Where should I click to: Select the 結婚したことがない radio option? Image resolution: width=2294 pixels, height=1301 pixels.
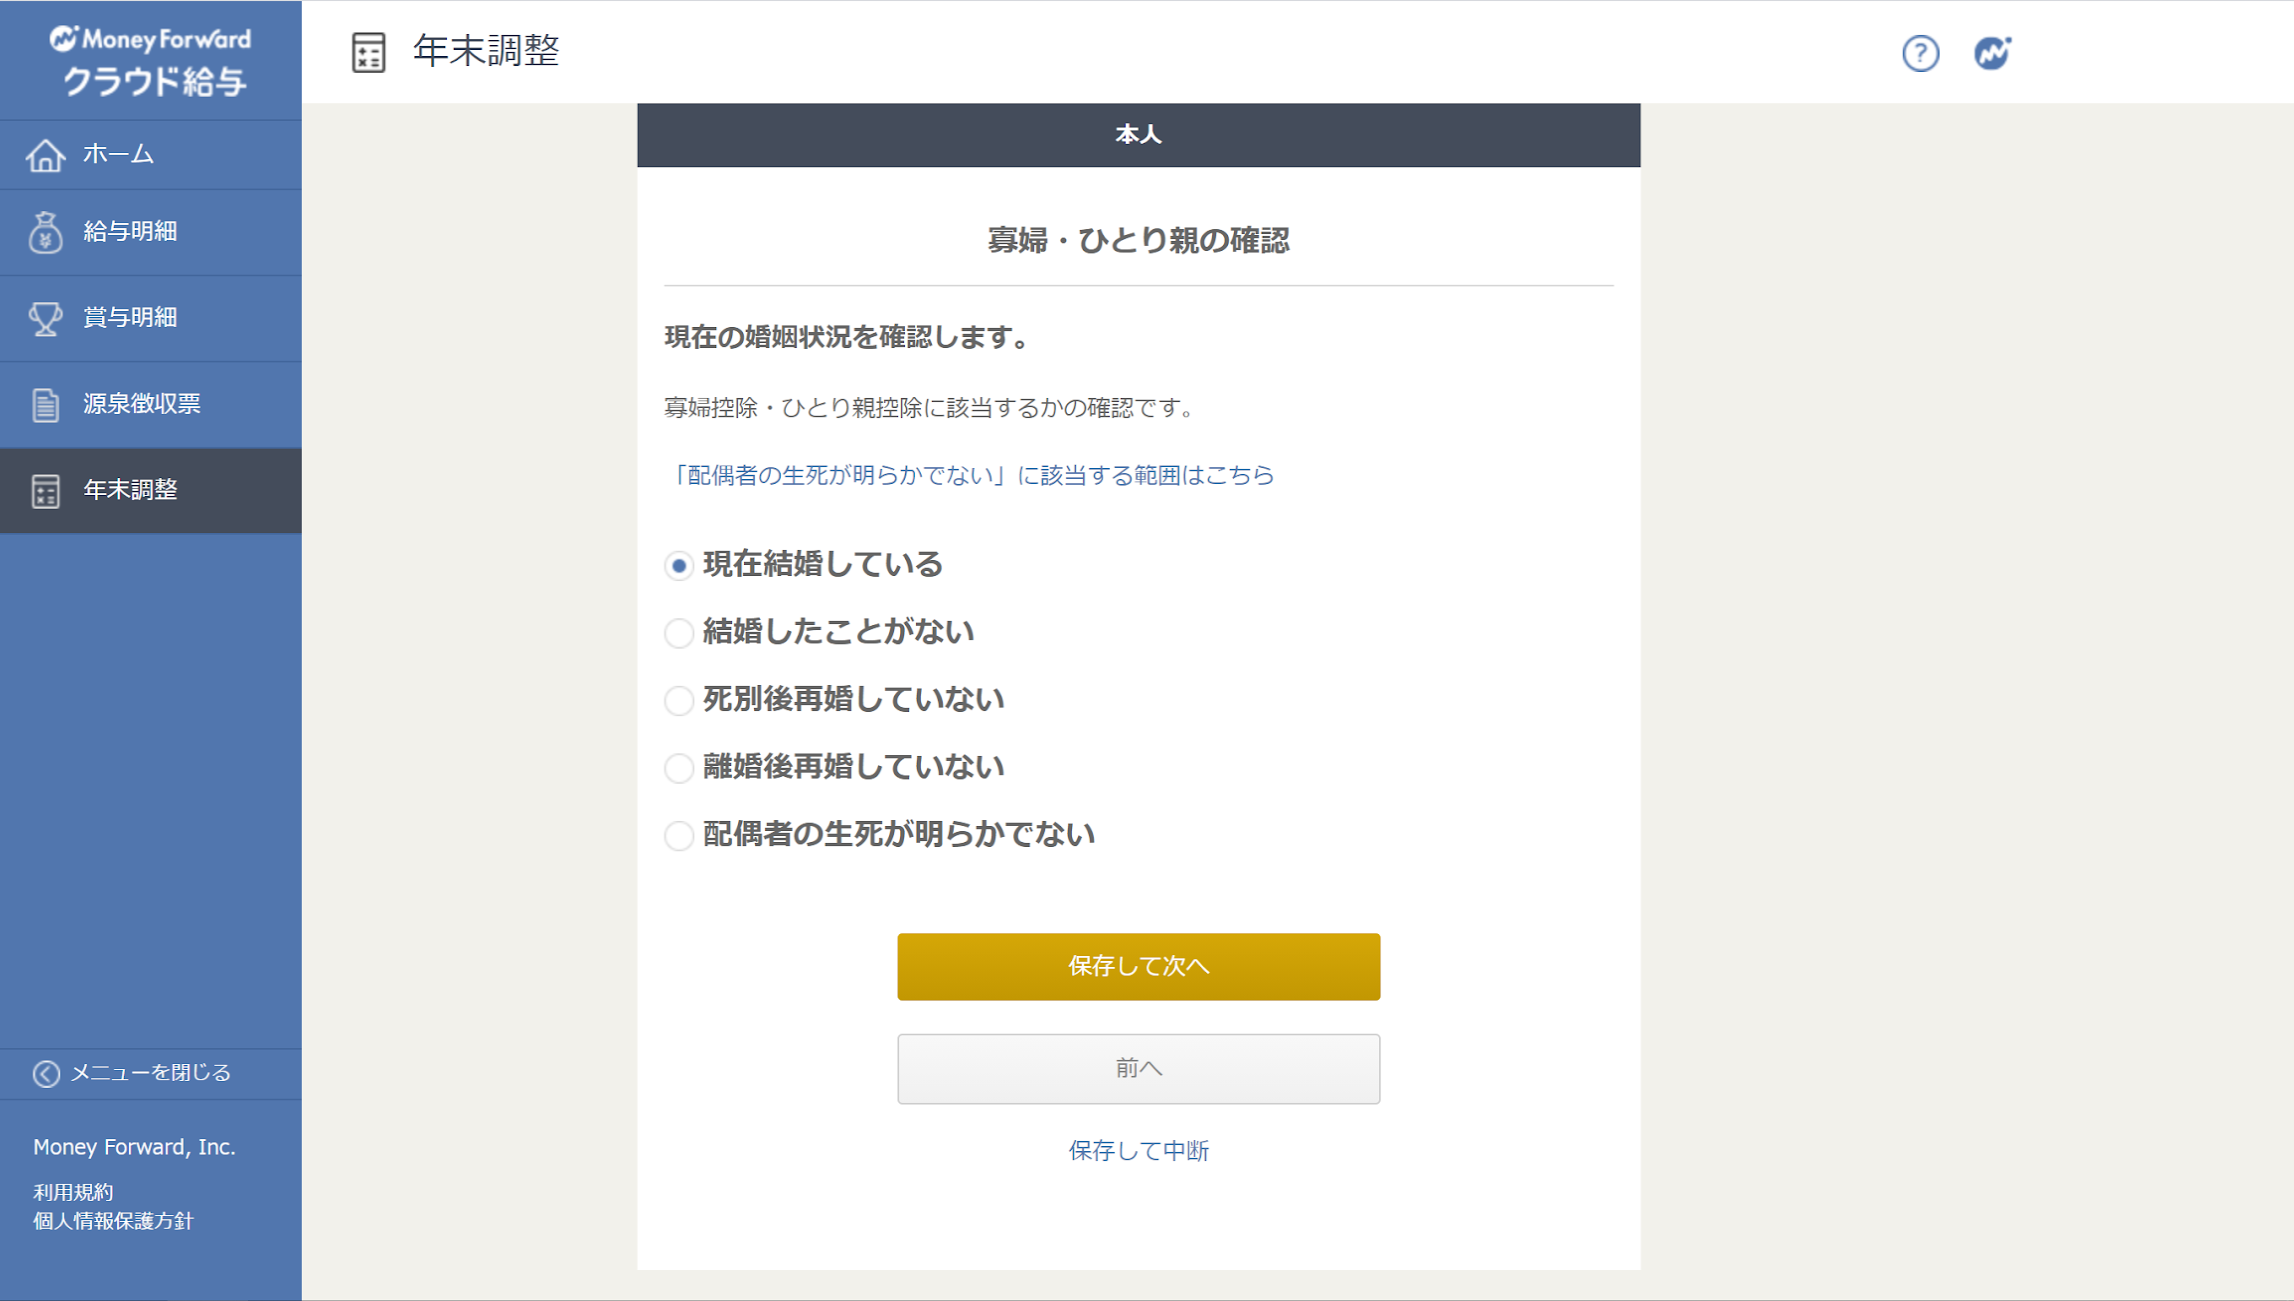pos(679,633)
